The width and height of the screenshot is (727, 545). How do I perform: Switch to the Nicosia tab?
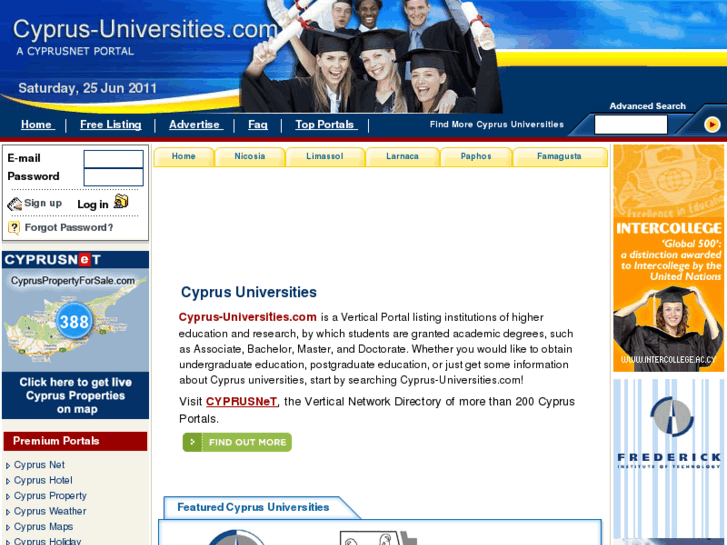250,157
